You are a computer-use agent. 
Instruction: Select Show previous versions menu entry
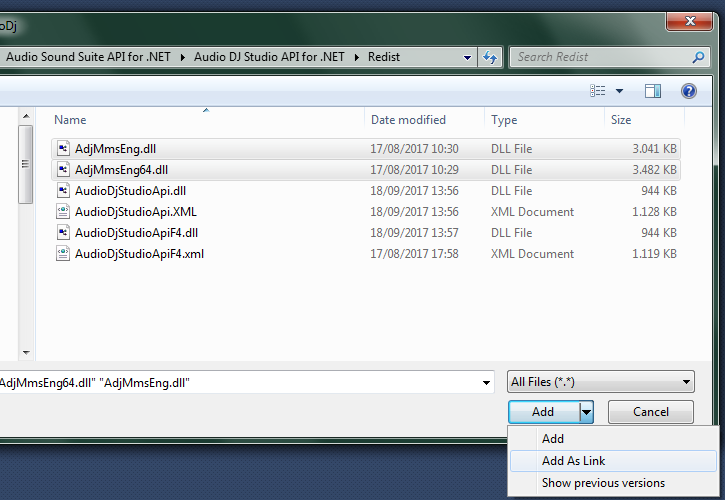(x=603, y=483)
